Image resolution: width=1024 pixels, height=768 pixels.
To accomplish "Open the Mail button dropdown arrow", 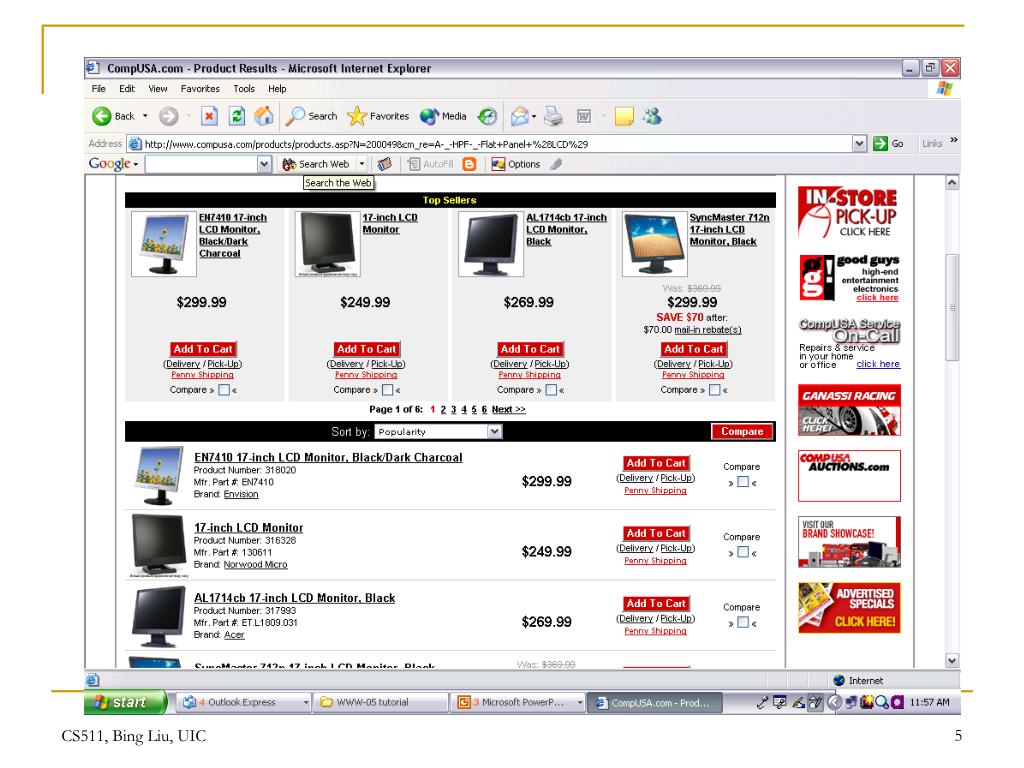I will tap(534, 117).
